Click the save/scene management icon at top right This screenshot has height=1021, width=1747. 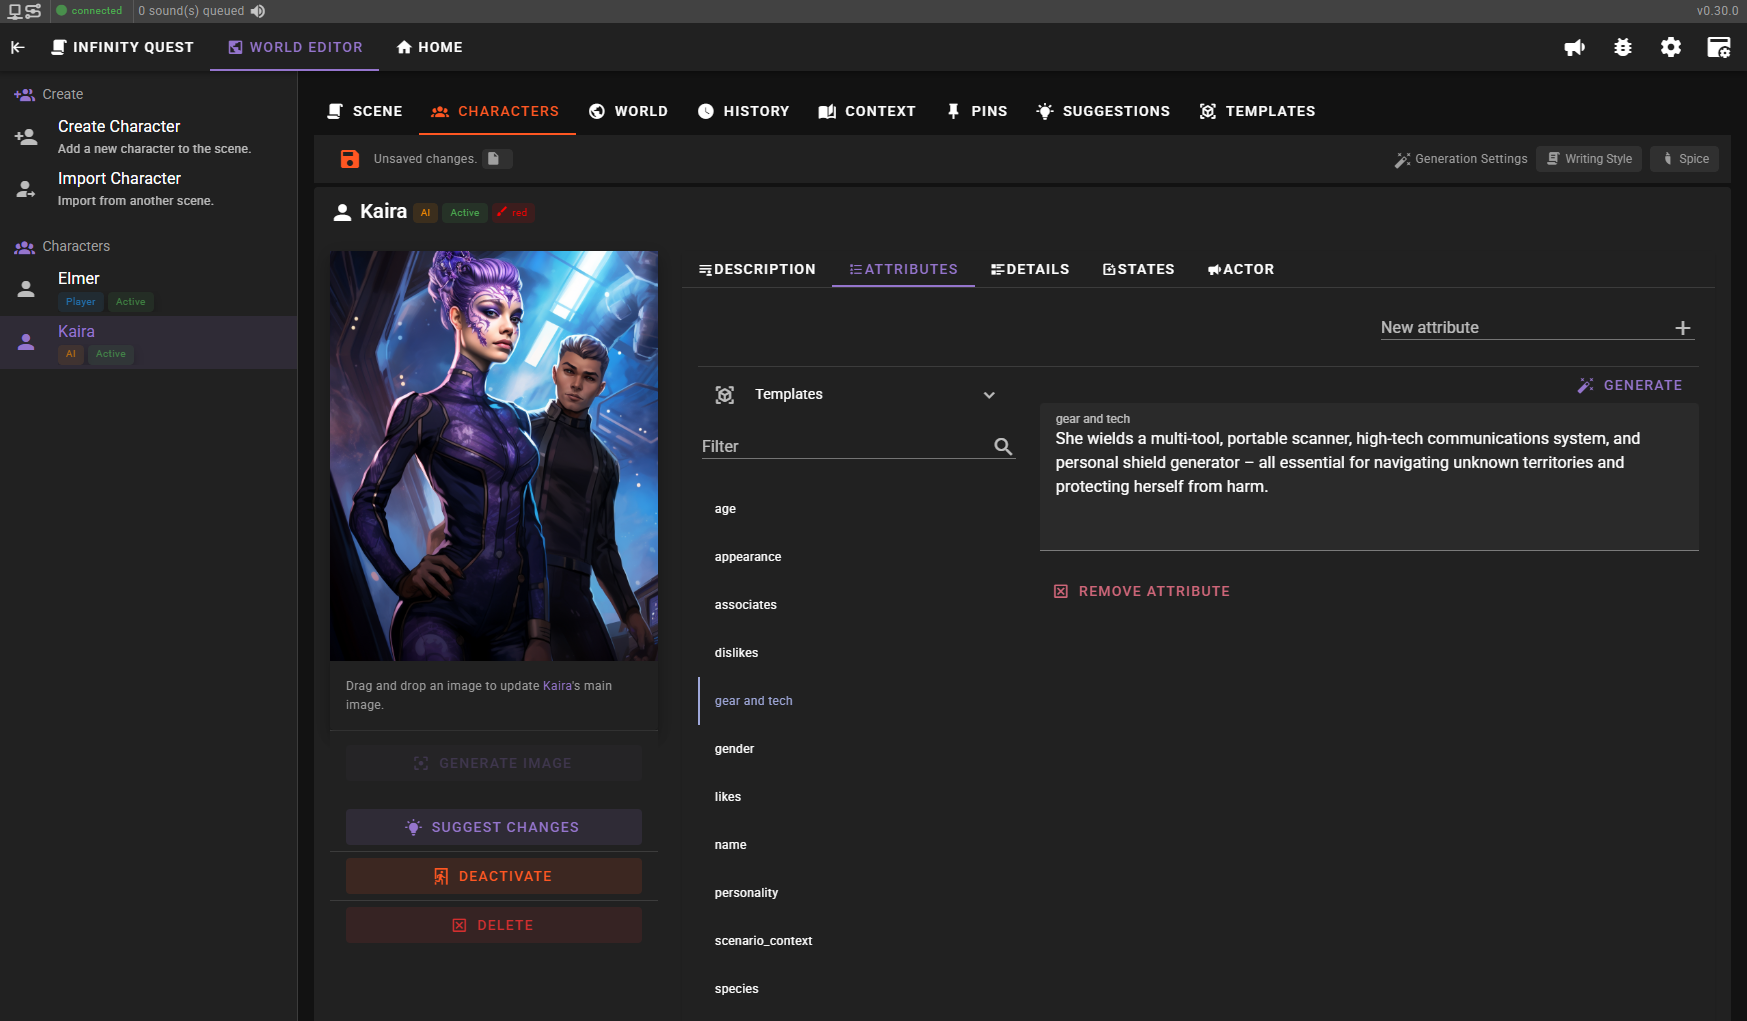coord(1719,47)
